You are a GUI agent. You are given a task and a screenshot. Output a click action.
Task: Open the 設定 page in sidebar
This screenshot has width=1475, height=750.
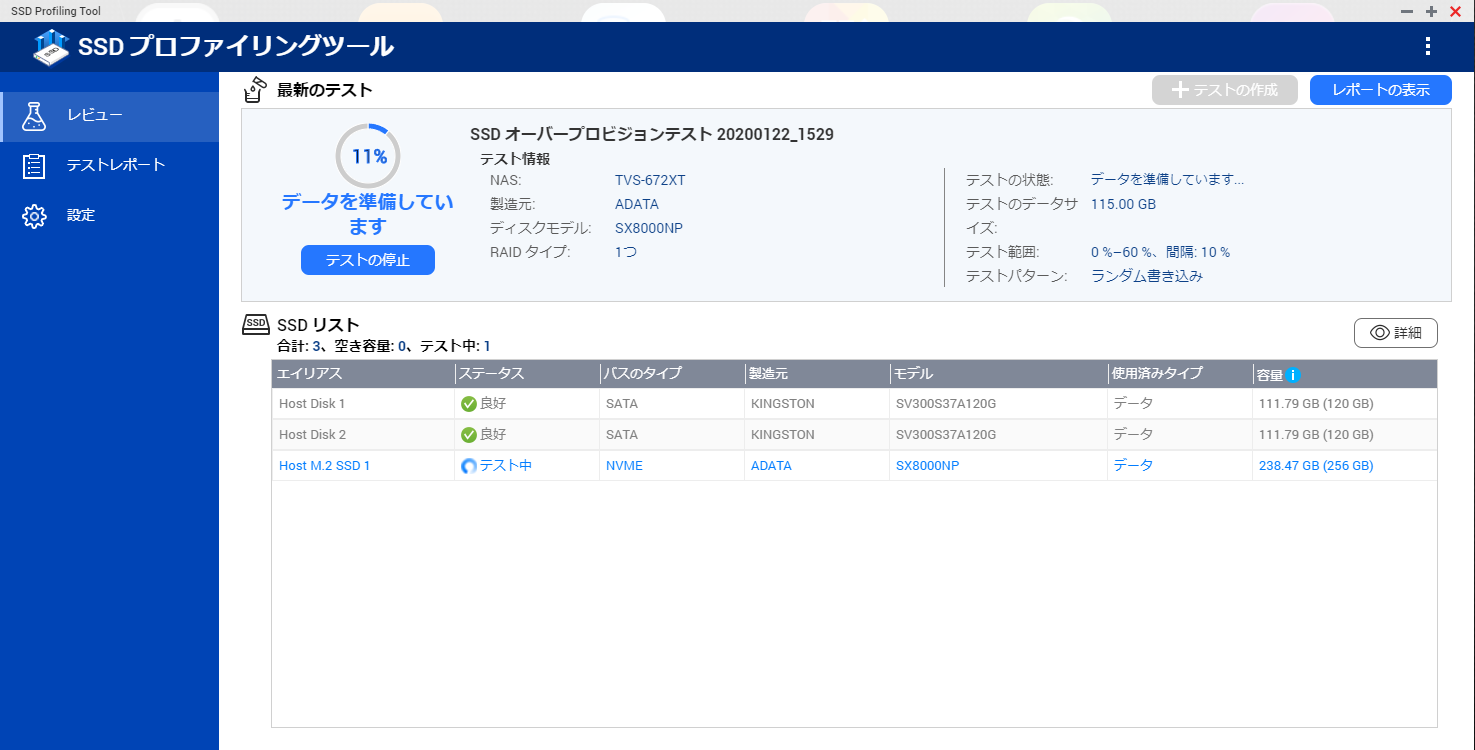tap(110, 216)
